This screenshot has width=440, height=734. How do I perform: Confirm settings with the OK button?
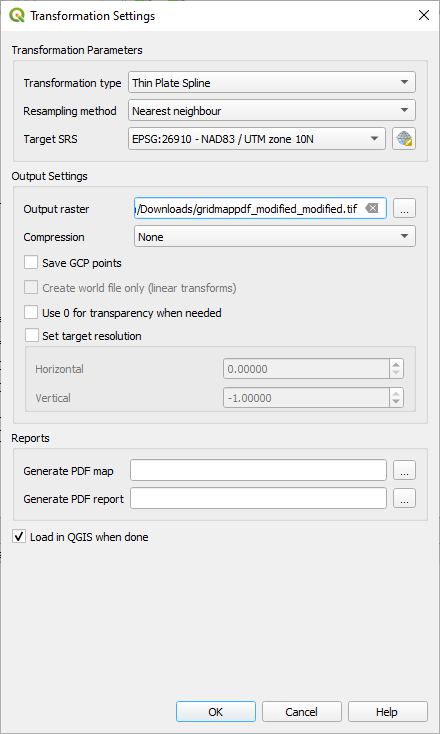[x=216, y=712]
